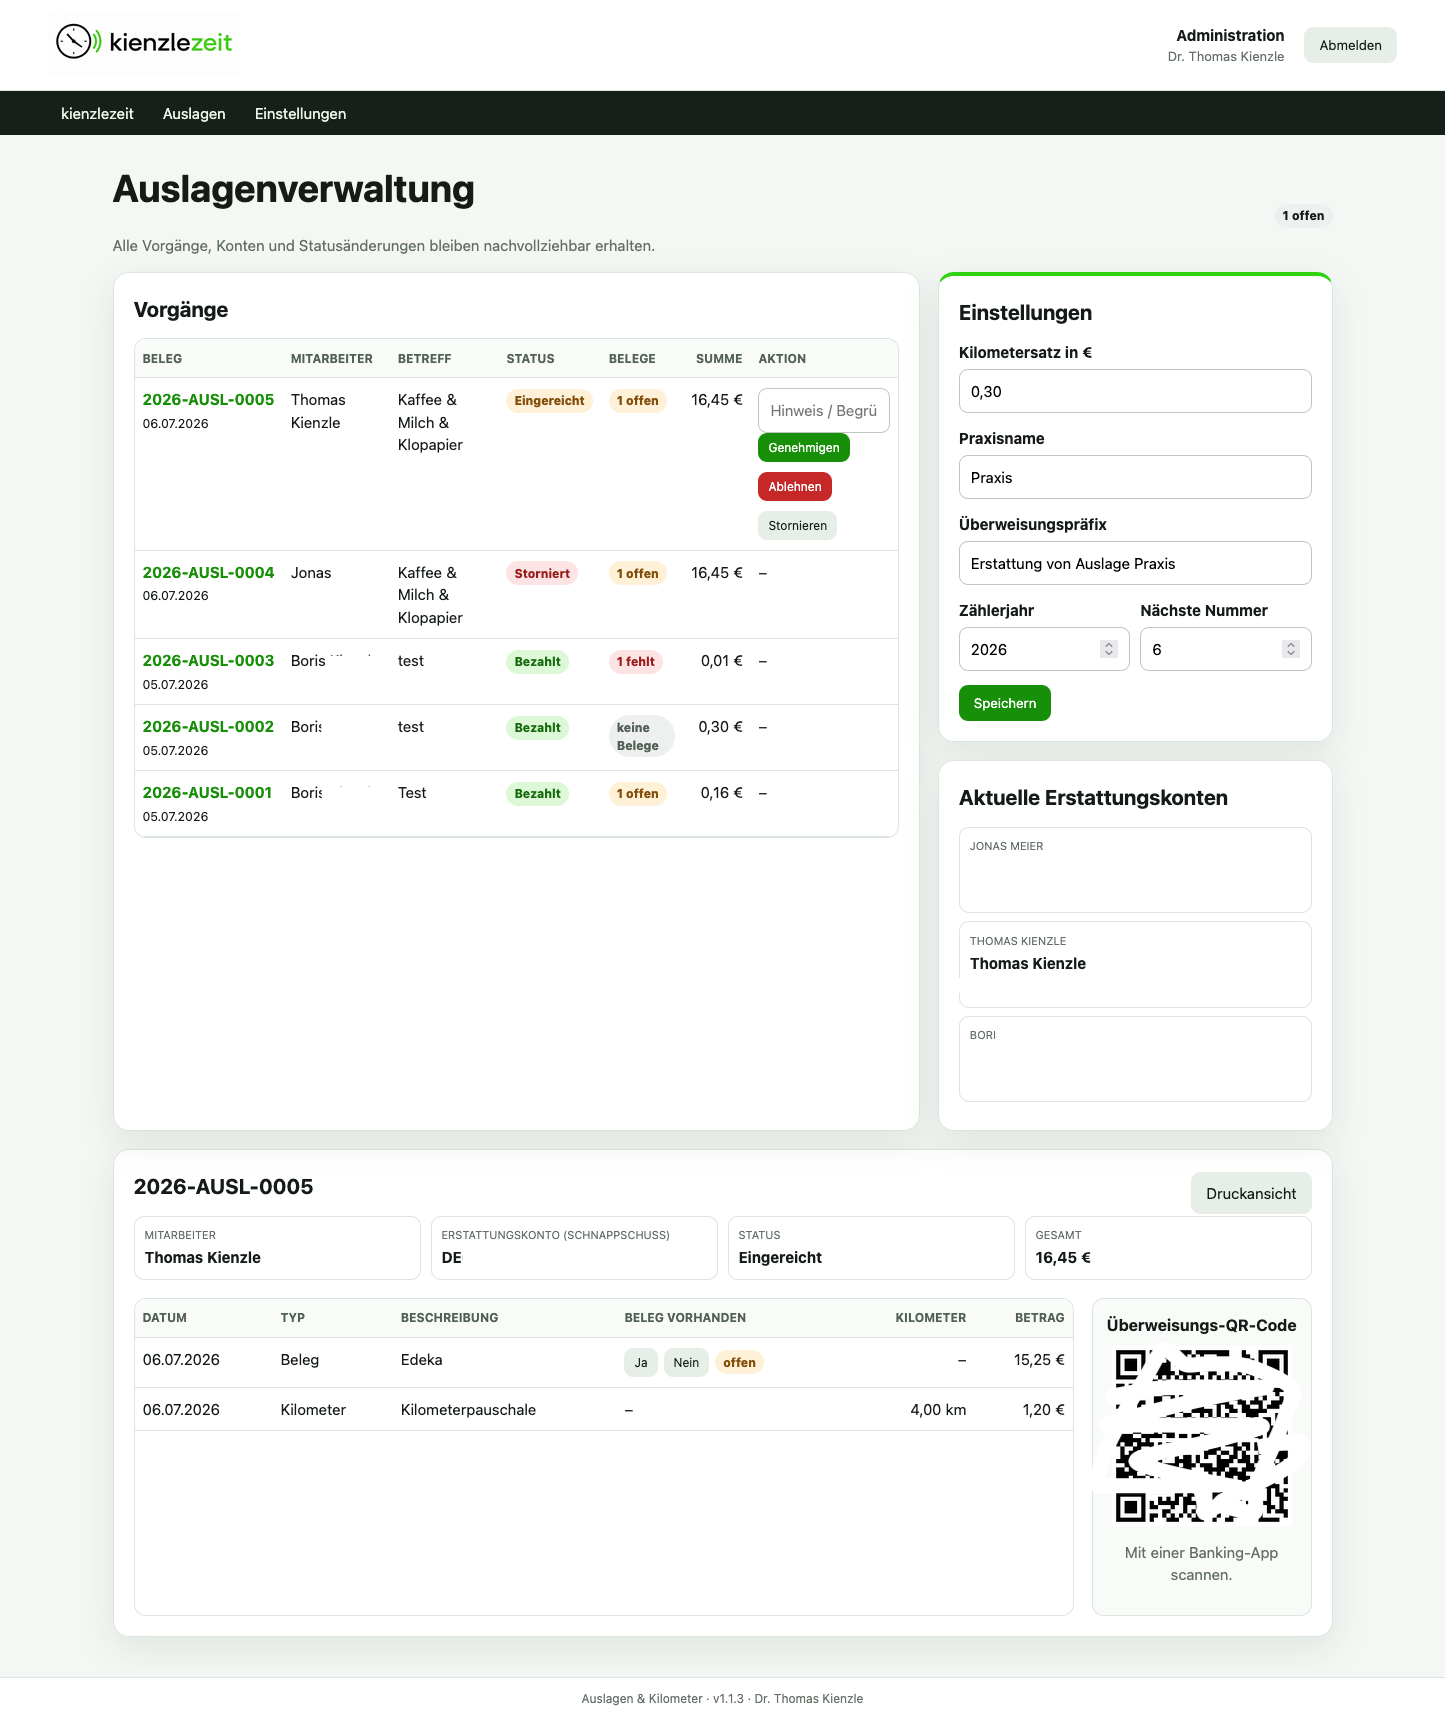Log out with the Abmelden button
This screenshot has height=1720, width=1445.
1350,45
